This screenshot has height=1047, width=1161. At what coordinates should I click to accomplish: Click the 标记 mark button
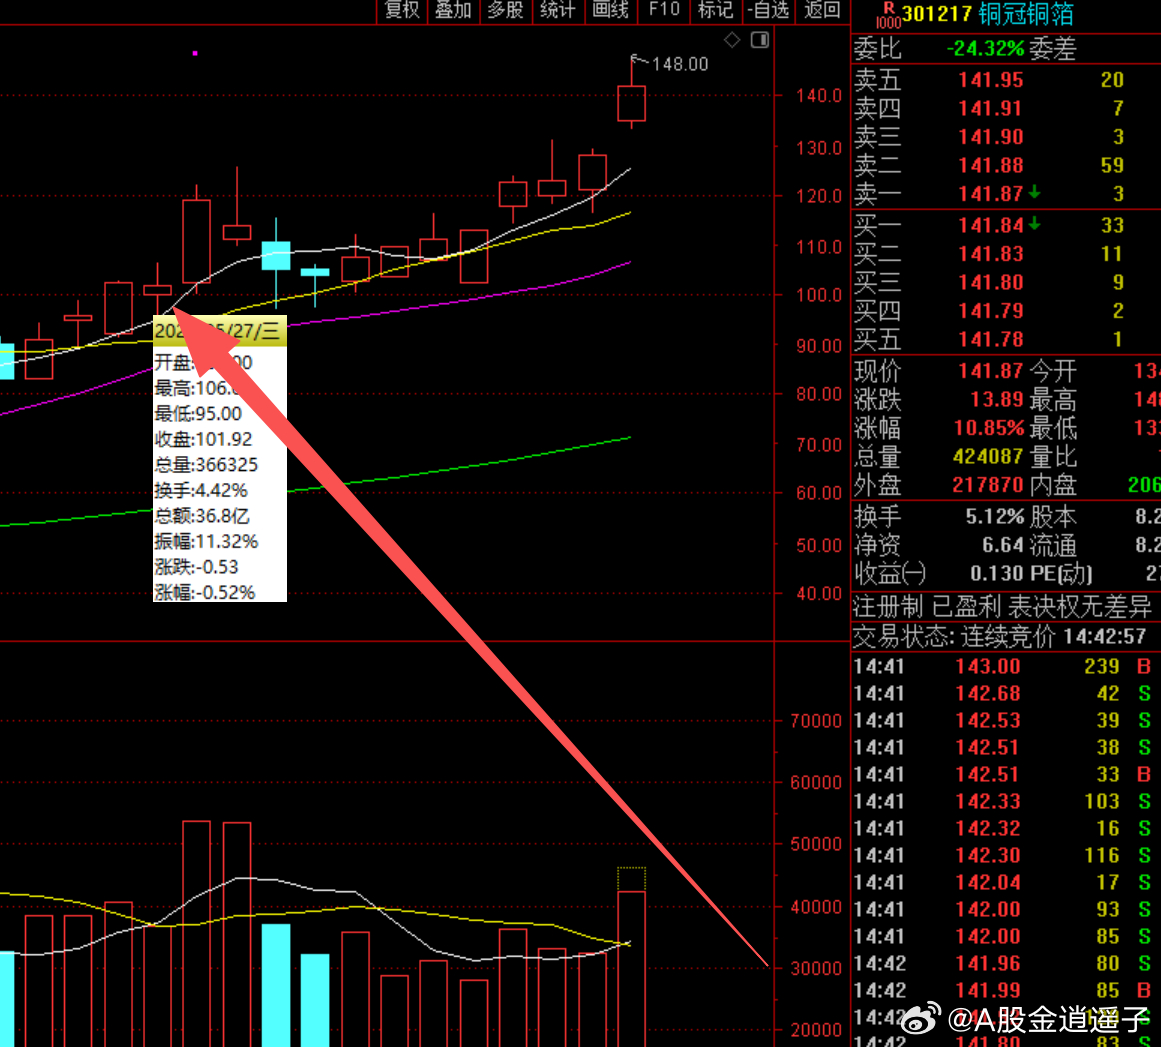715,10
